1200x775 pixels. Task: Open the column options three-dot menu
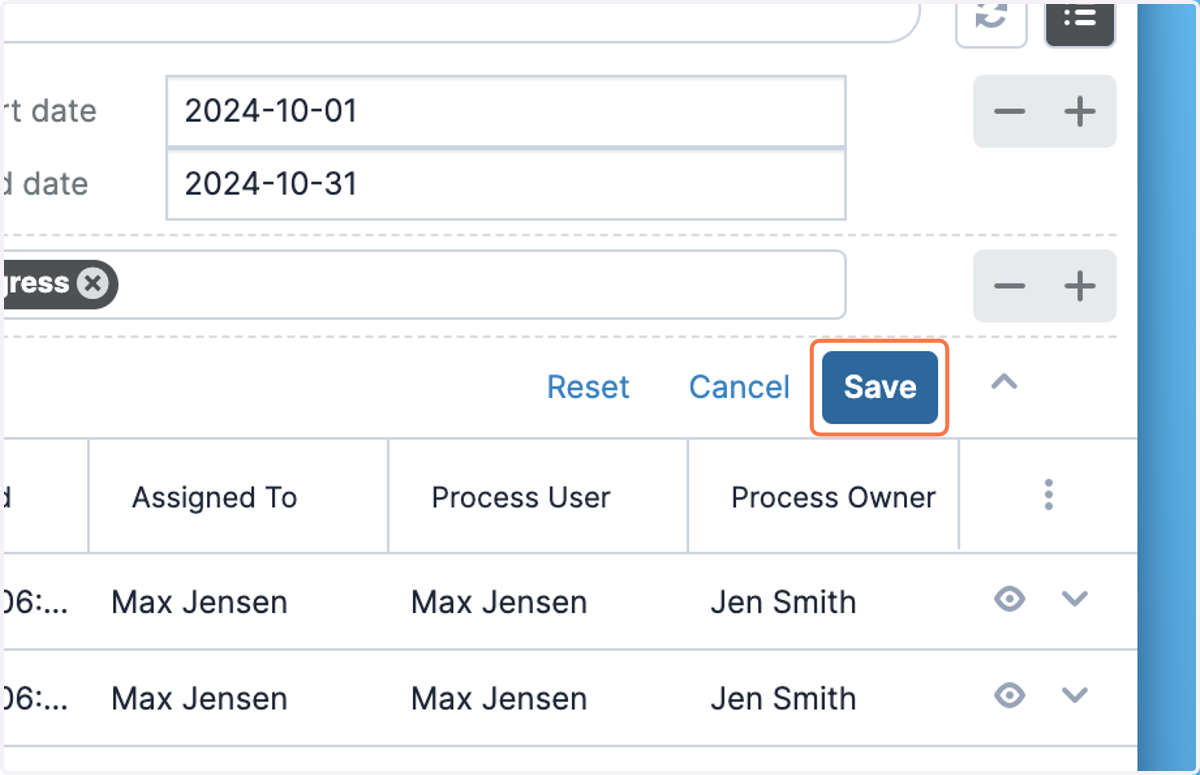(x=1048, y=494)
